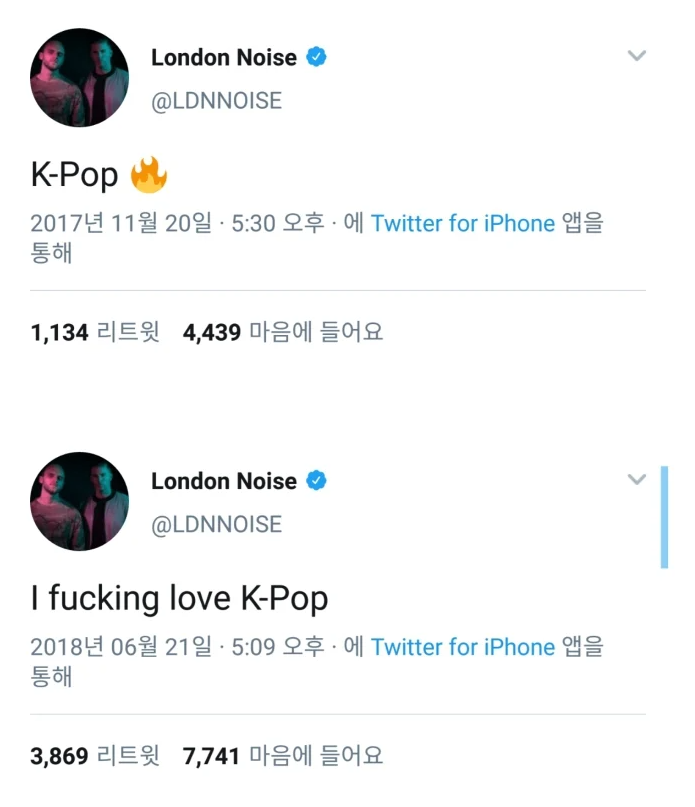The width and height of the screenshot is (695, 807).
Task: Open the dropdown menu on the first tweet
Action: click(637, 56)
